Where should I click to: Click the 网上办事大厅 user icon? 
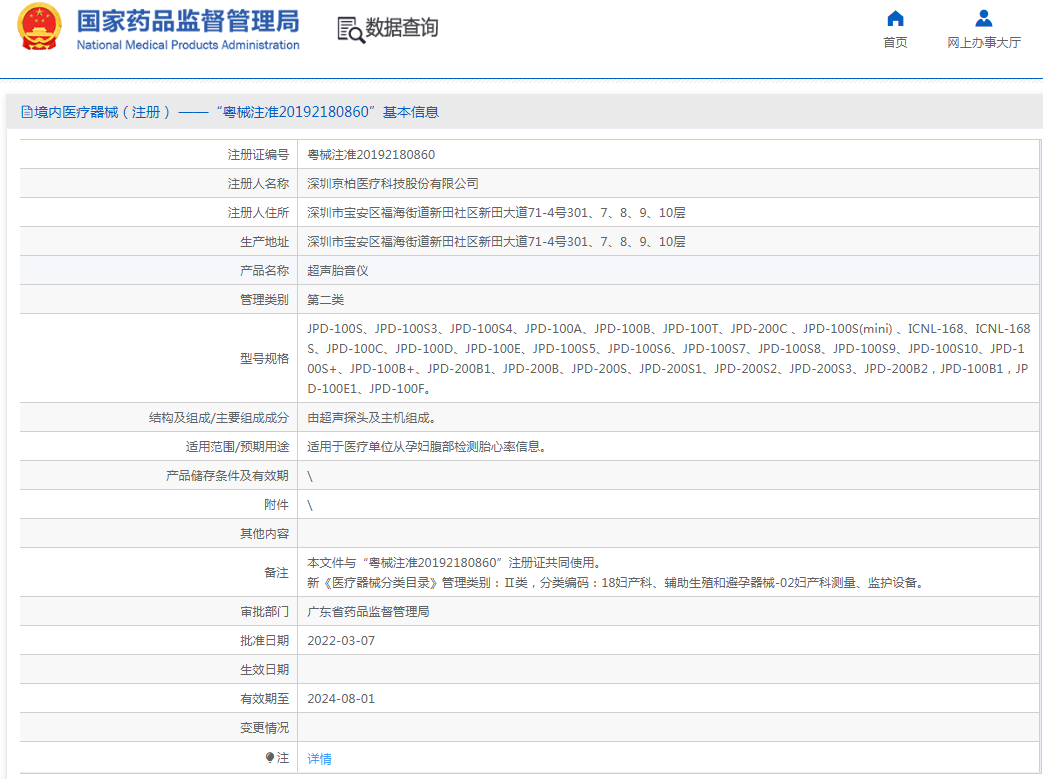(984, 18)
